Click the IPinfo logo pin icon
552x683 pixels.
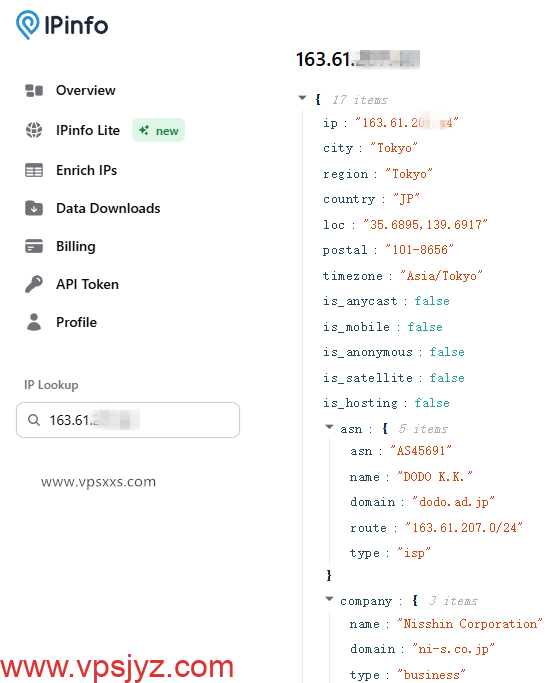27,25
